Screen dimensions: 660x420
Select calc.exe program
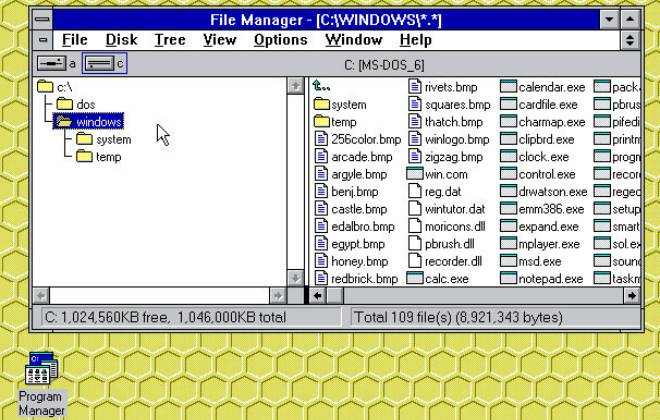438,279
